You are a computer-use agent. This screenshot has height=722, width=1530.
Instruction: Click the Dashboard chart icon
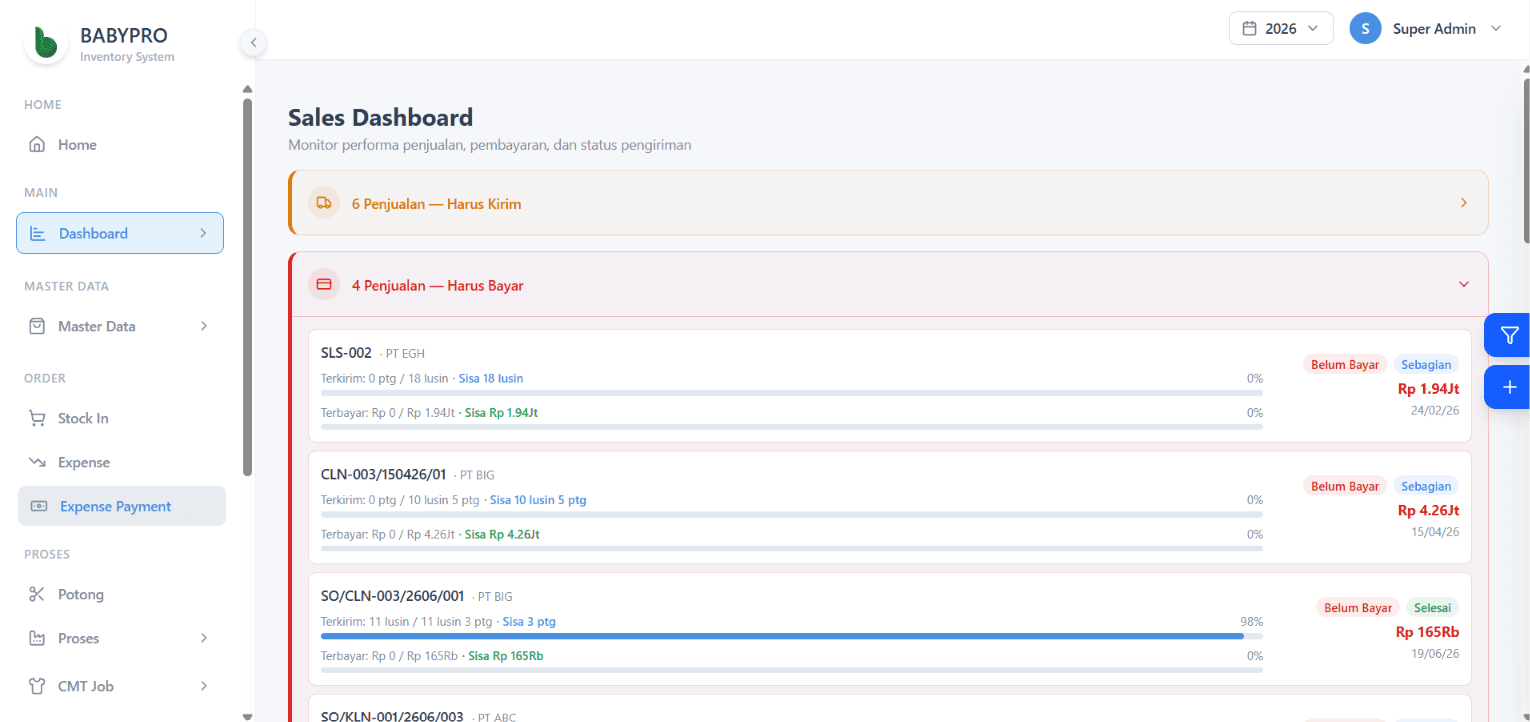(38, 234)
